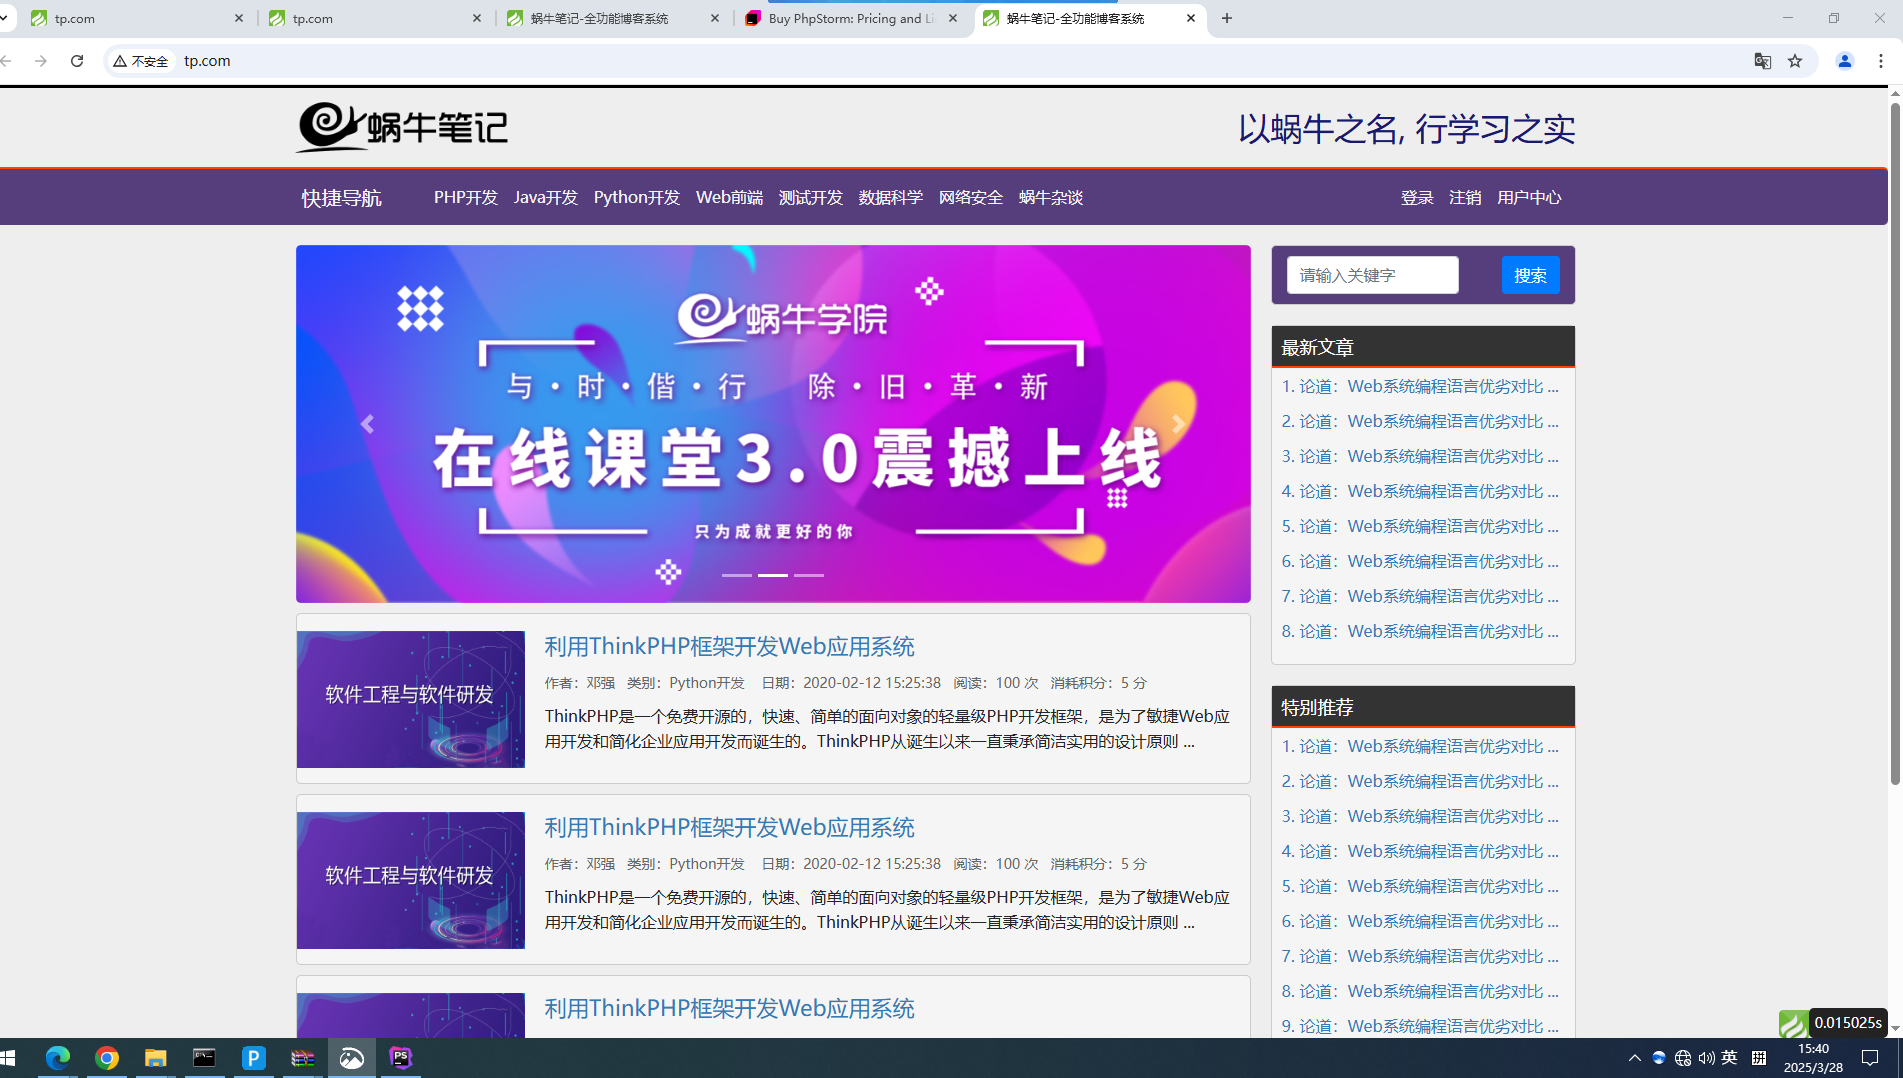This screenshot has height=1078, width=1903.
Task: Open network settings globe icon
Action: [x=1683, y=1058]
